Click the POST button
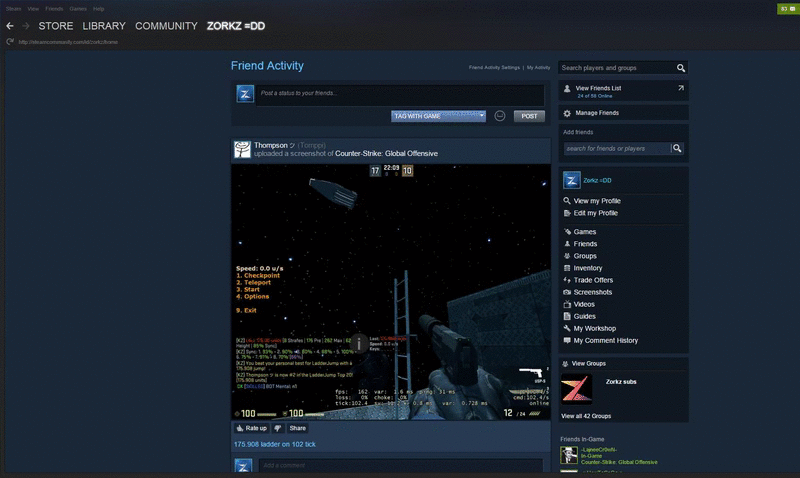Image resolution: width=800 pixels, height=478 pixels. pos(529,116)
